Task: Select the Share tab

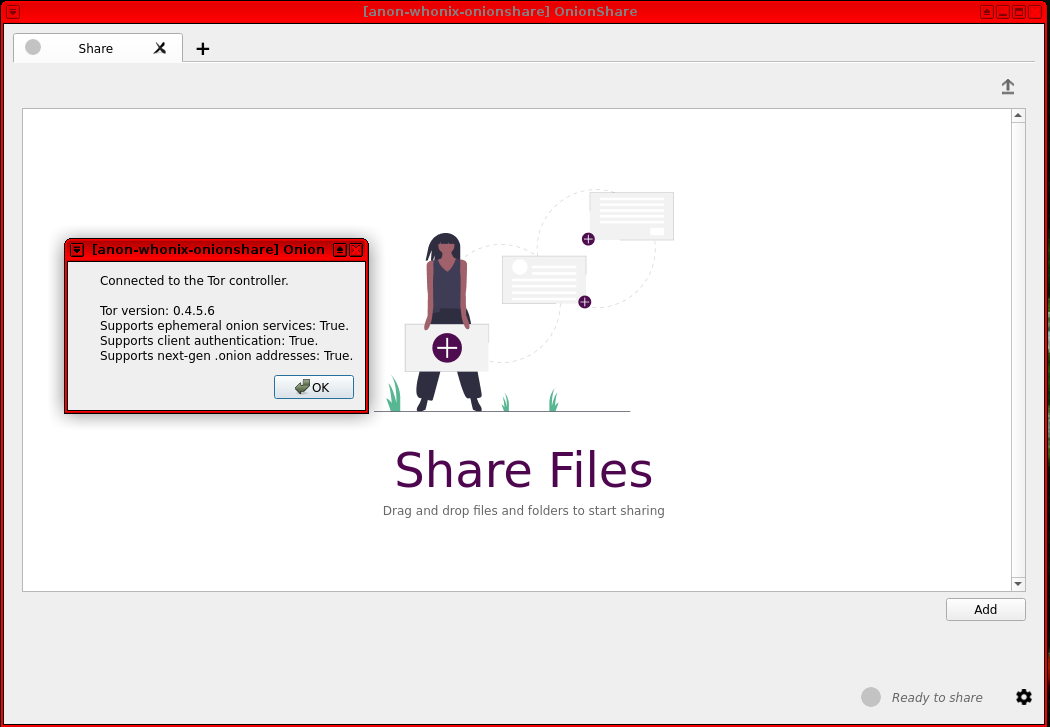Action: coord(96,48)
